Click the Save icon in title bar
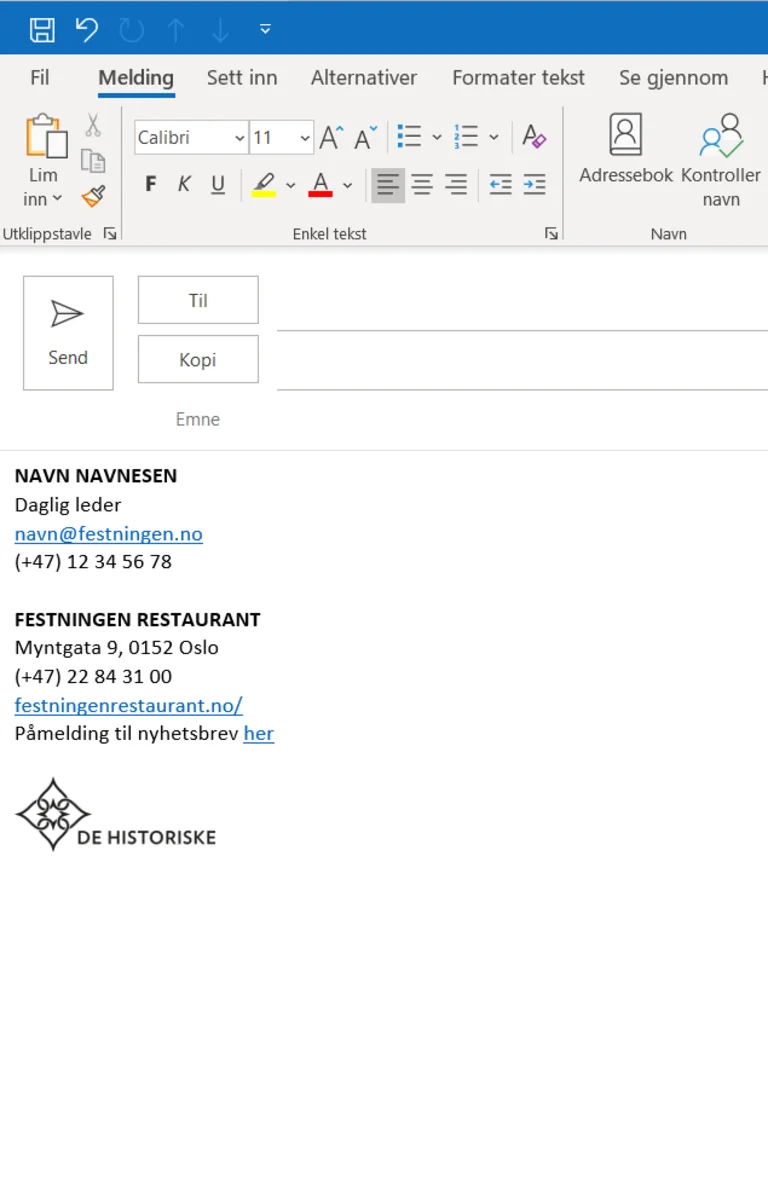This screenshot has height=1180, width=768. [x=42, y=30]
